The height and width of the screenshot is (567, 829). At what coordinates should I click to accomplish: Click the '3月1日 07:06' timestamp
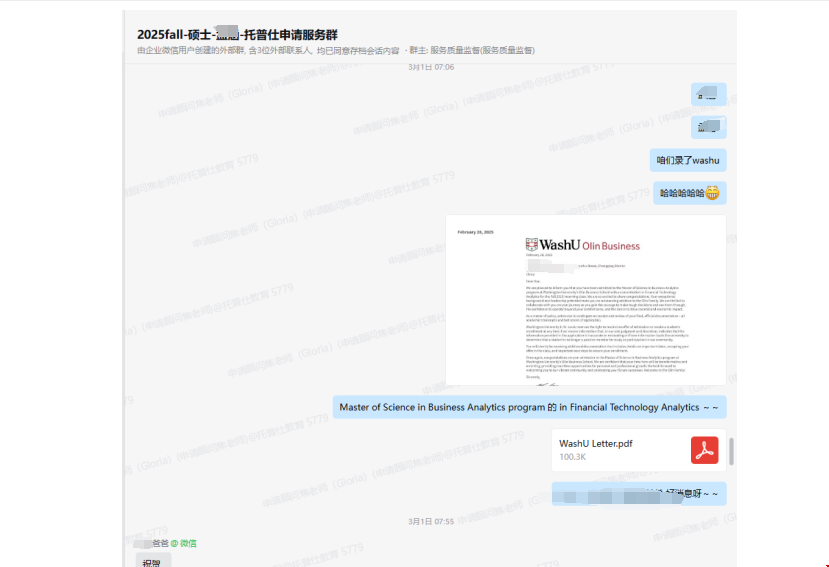431,67
